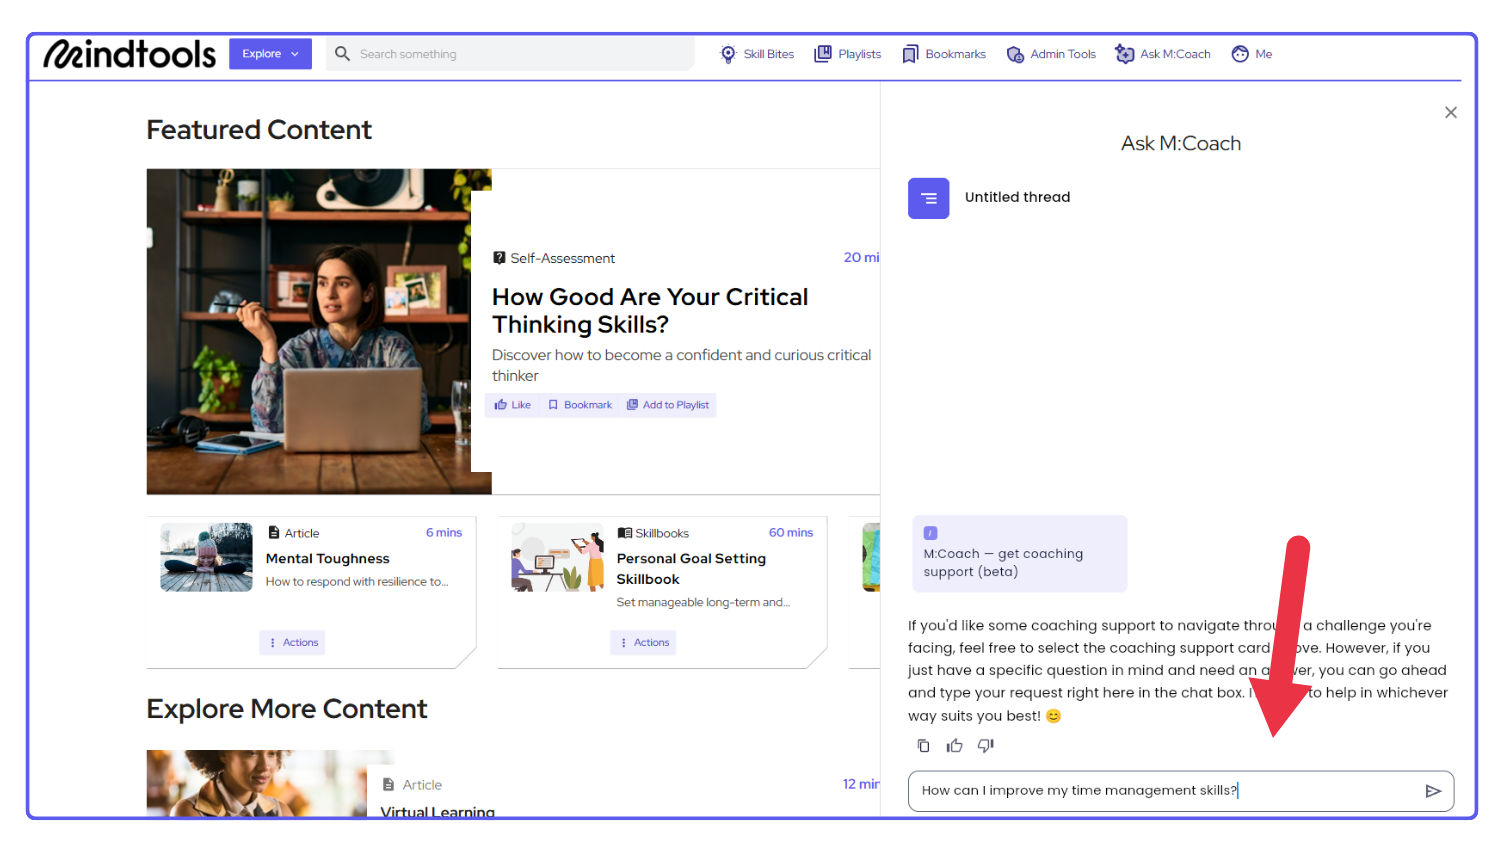The height and width of the screenshot is (853, 1501).
Task: Like the Critical Thinking self-assessment
Action: point(513,405)
